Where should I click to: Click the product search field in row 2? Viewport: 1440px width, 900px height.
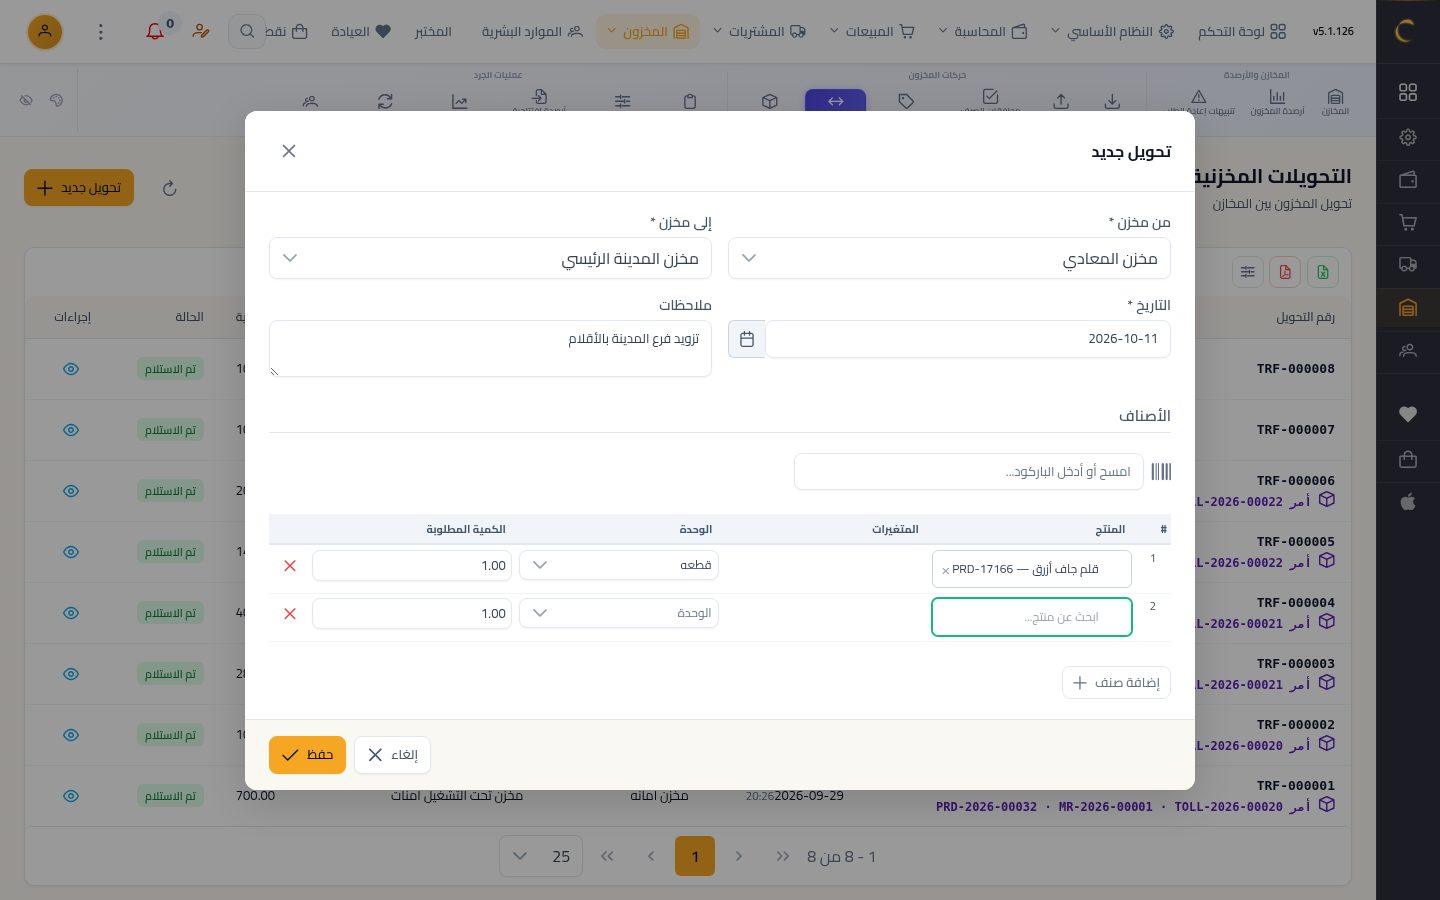tap(1032, 617)
